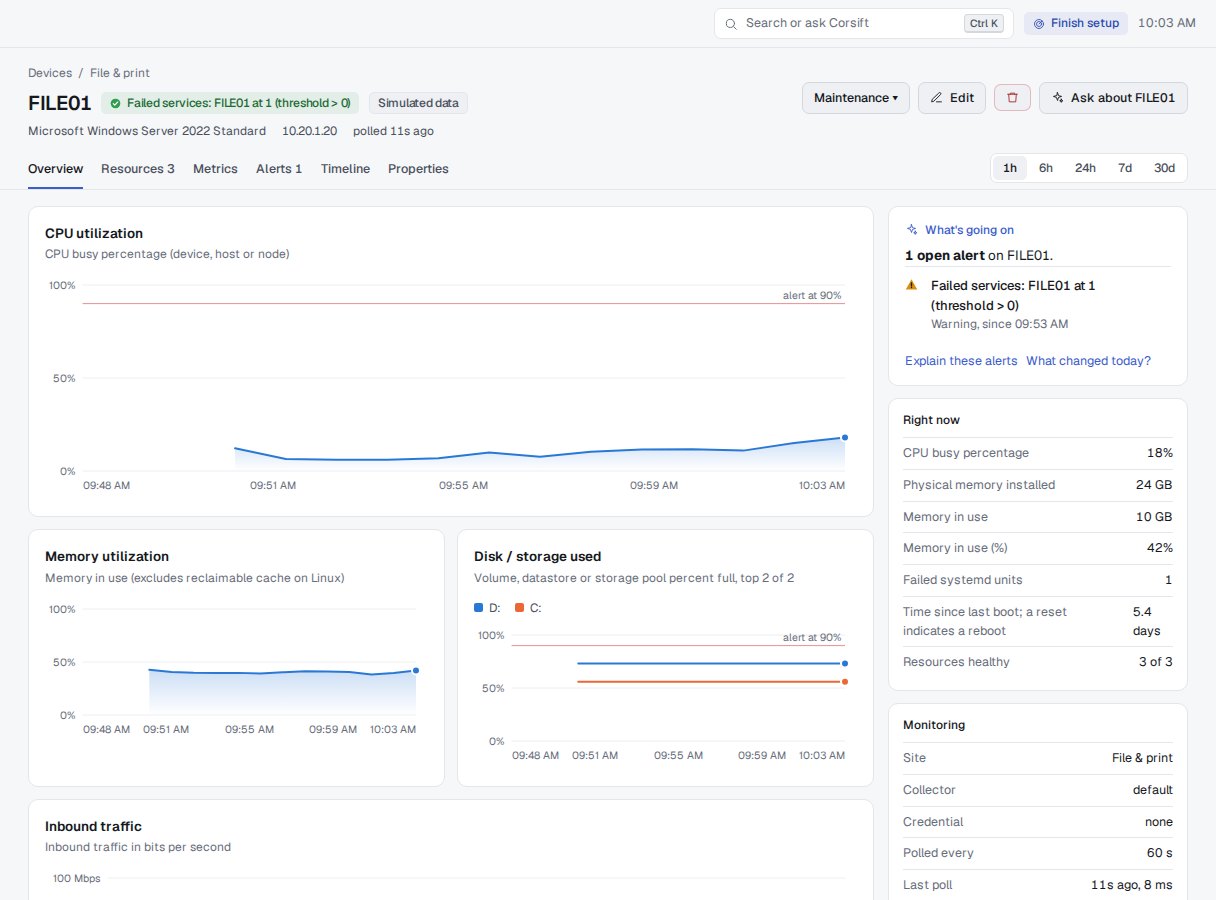Image resolution: width=1216 pixels, height=900 pixels.
Task: Click the CPU chart alert at 90% label
Action: (x=812, y=296)
